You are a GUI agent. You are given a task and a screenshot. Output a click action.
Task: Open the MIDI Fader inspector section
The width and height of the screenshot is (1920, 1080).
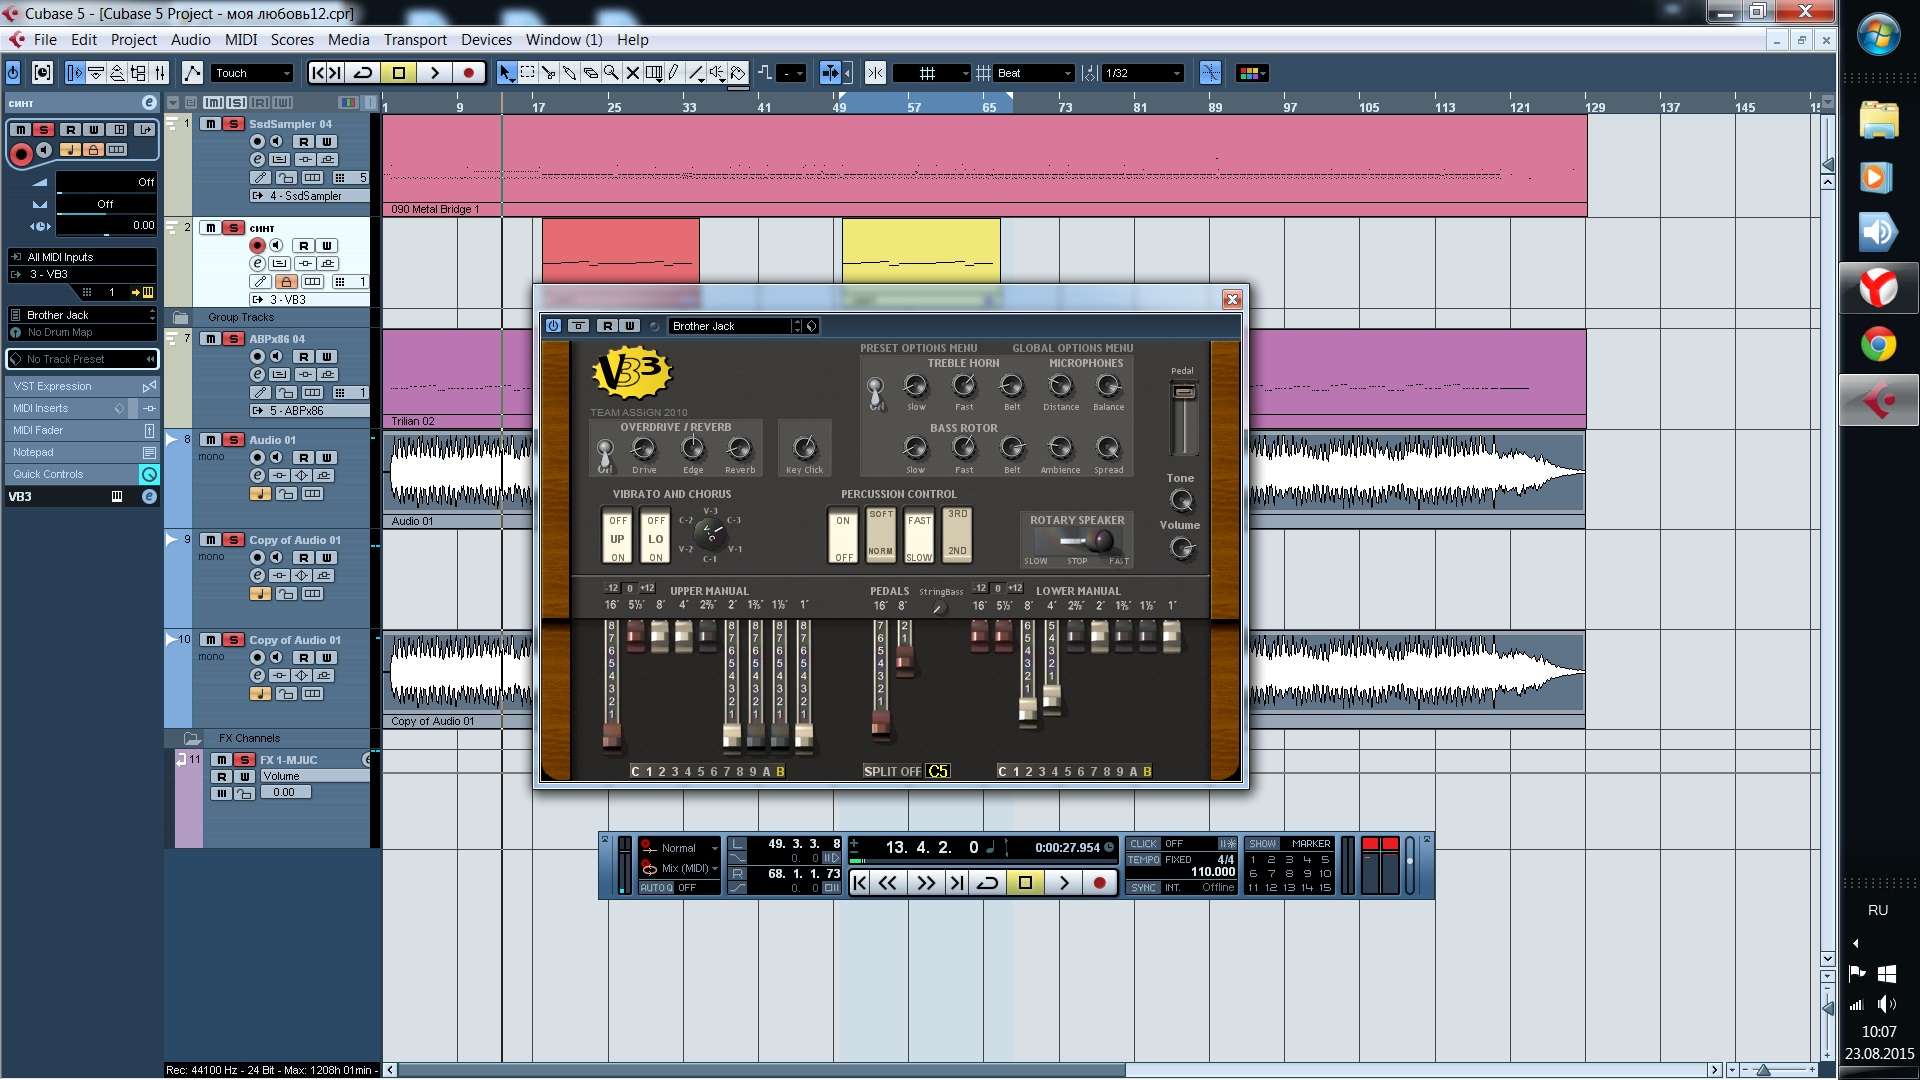click(82, 430)
